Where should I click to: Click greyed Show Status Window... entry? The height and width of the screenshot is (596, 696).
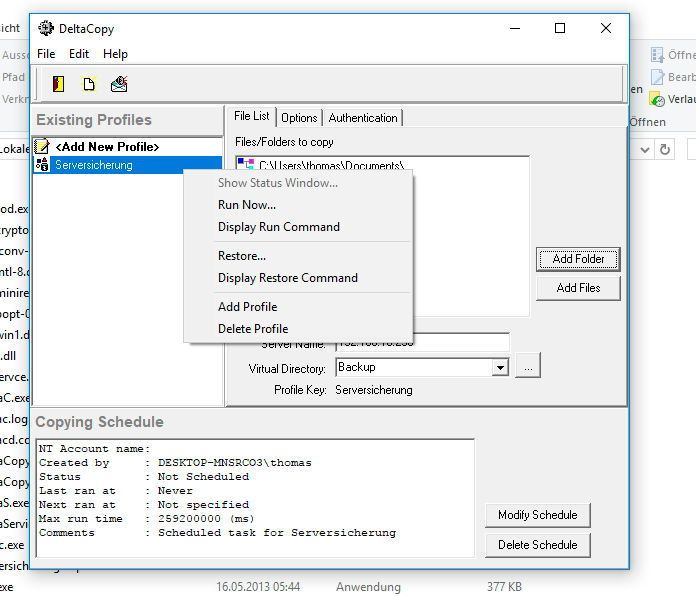click(298, 183)
